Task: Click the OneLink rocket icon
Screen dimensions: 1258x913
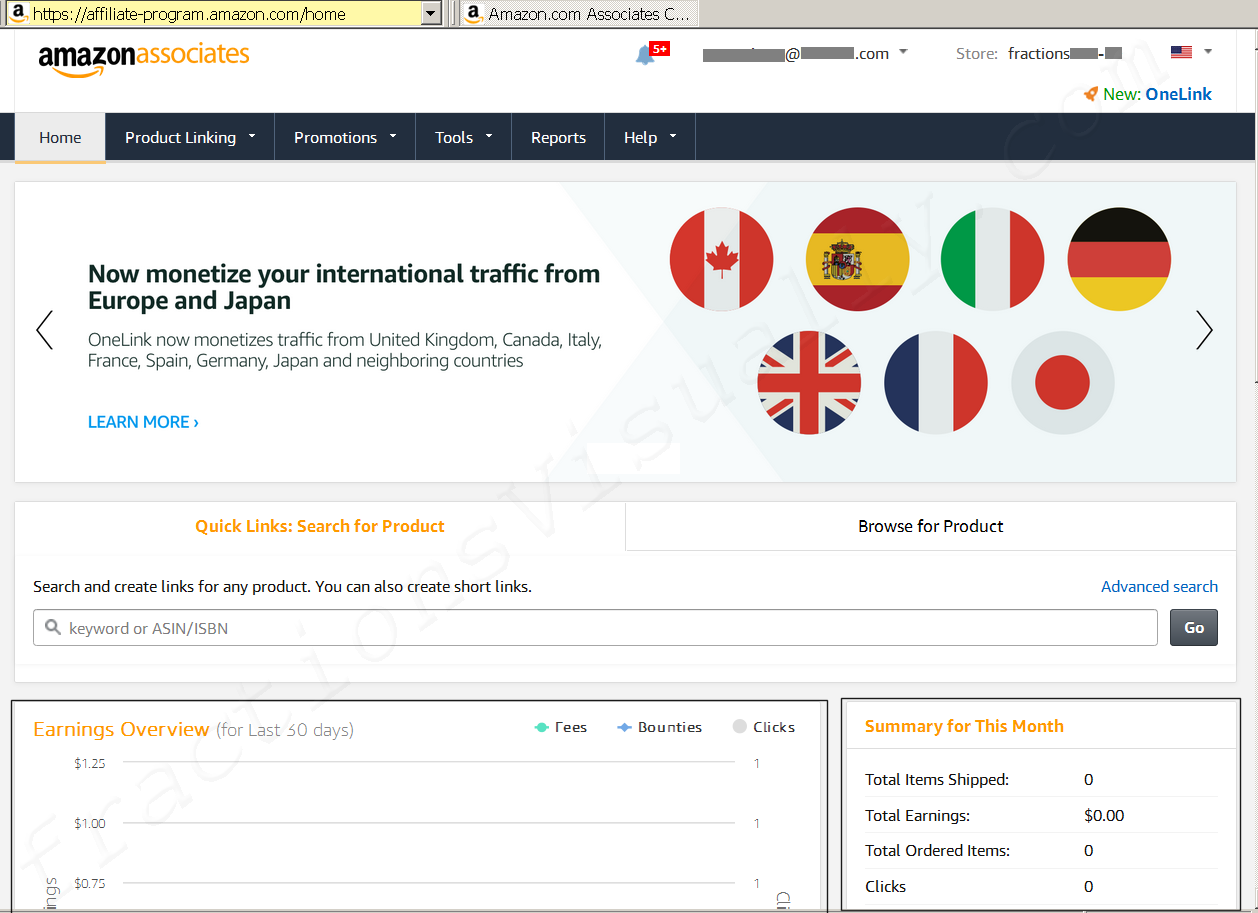Action: click(x=1091, y=94)
